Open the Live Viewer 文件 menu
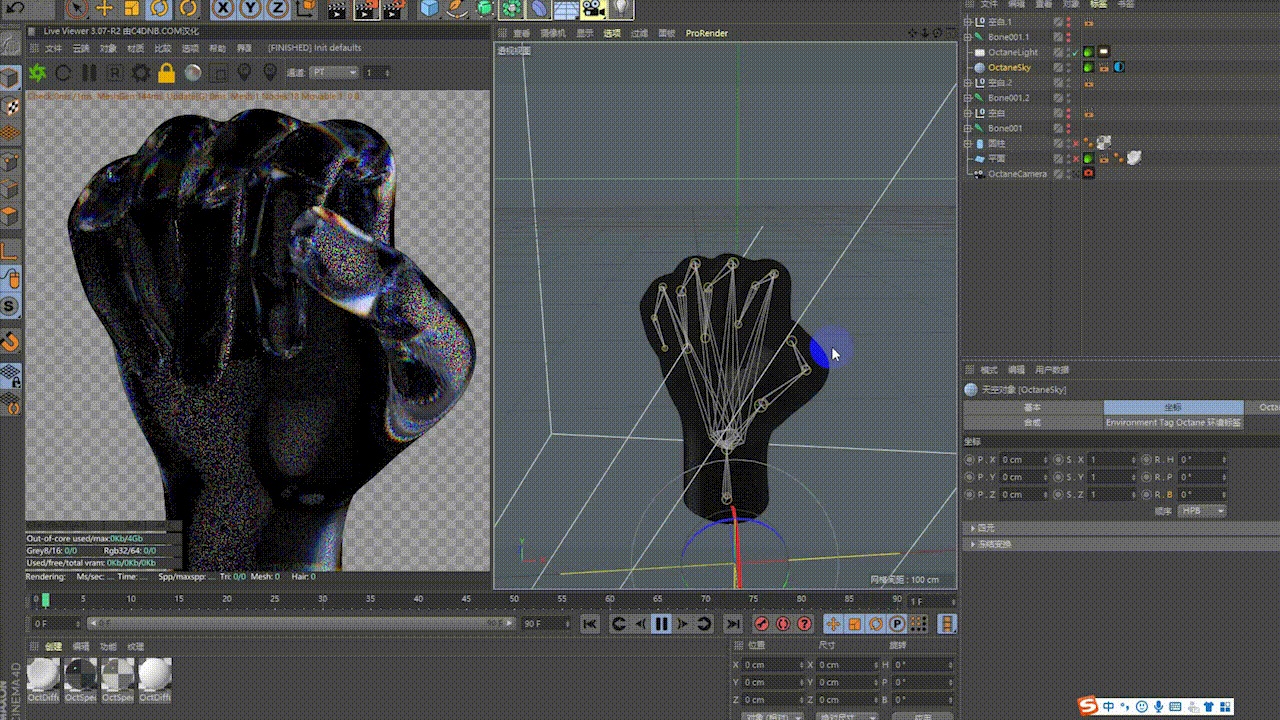Viewport: 1280px width, 720px height. click(x=53, y=48)
